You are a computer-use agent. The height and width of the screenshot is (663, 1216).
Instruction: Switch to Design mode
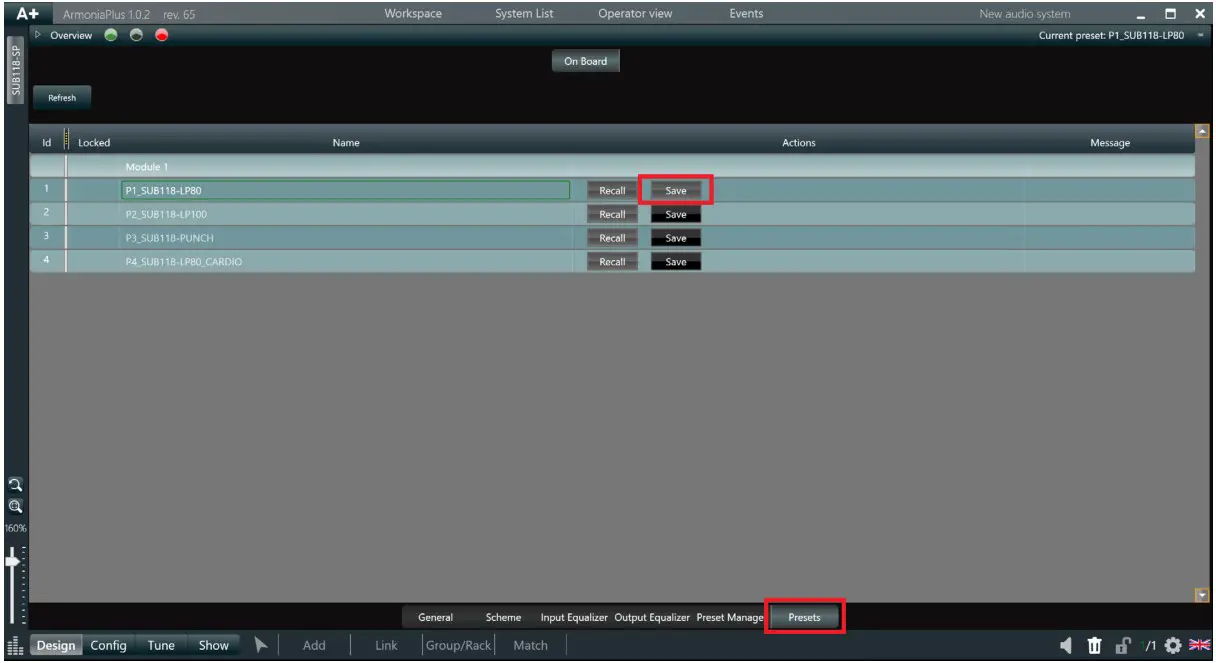coord(56,645)
